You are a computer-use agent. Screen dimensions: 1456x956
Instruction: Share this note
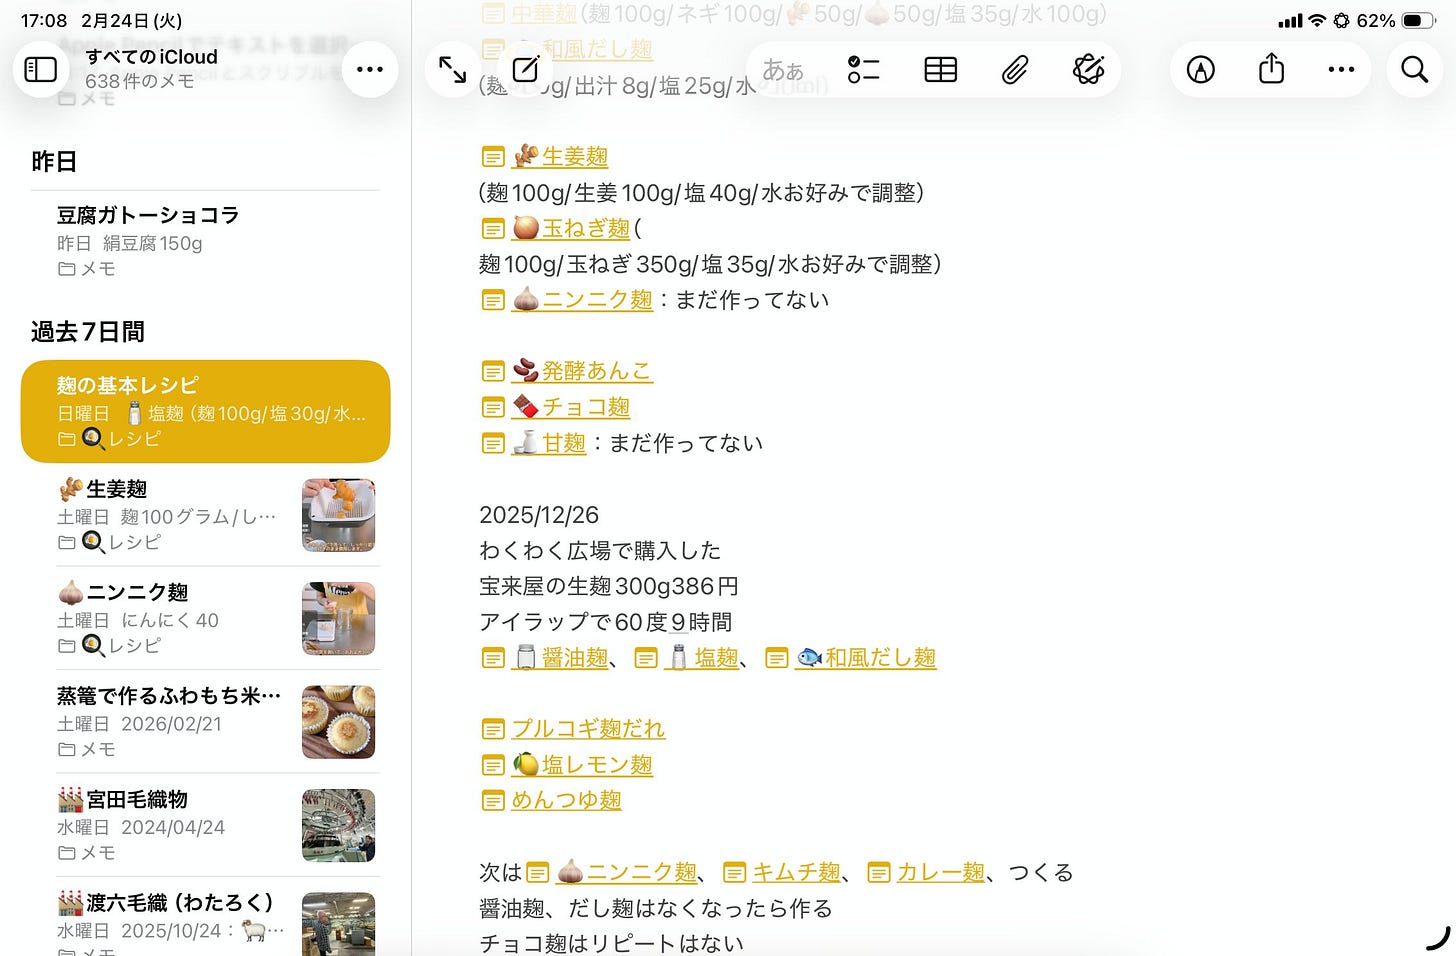[x=1271, y=68]
